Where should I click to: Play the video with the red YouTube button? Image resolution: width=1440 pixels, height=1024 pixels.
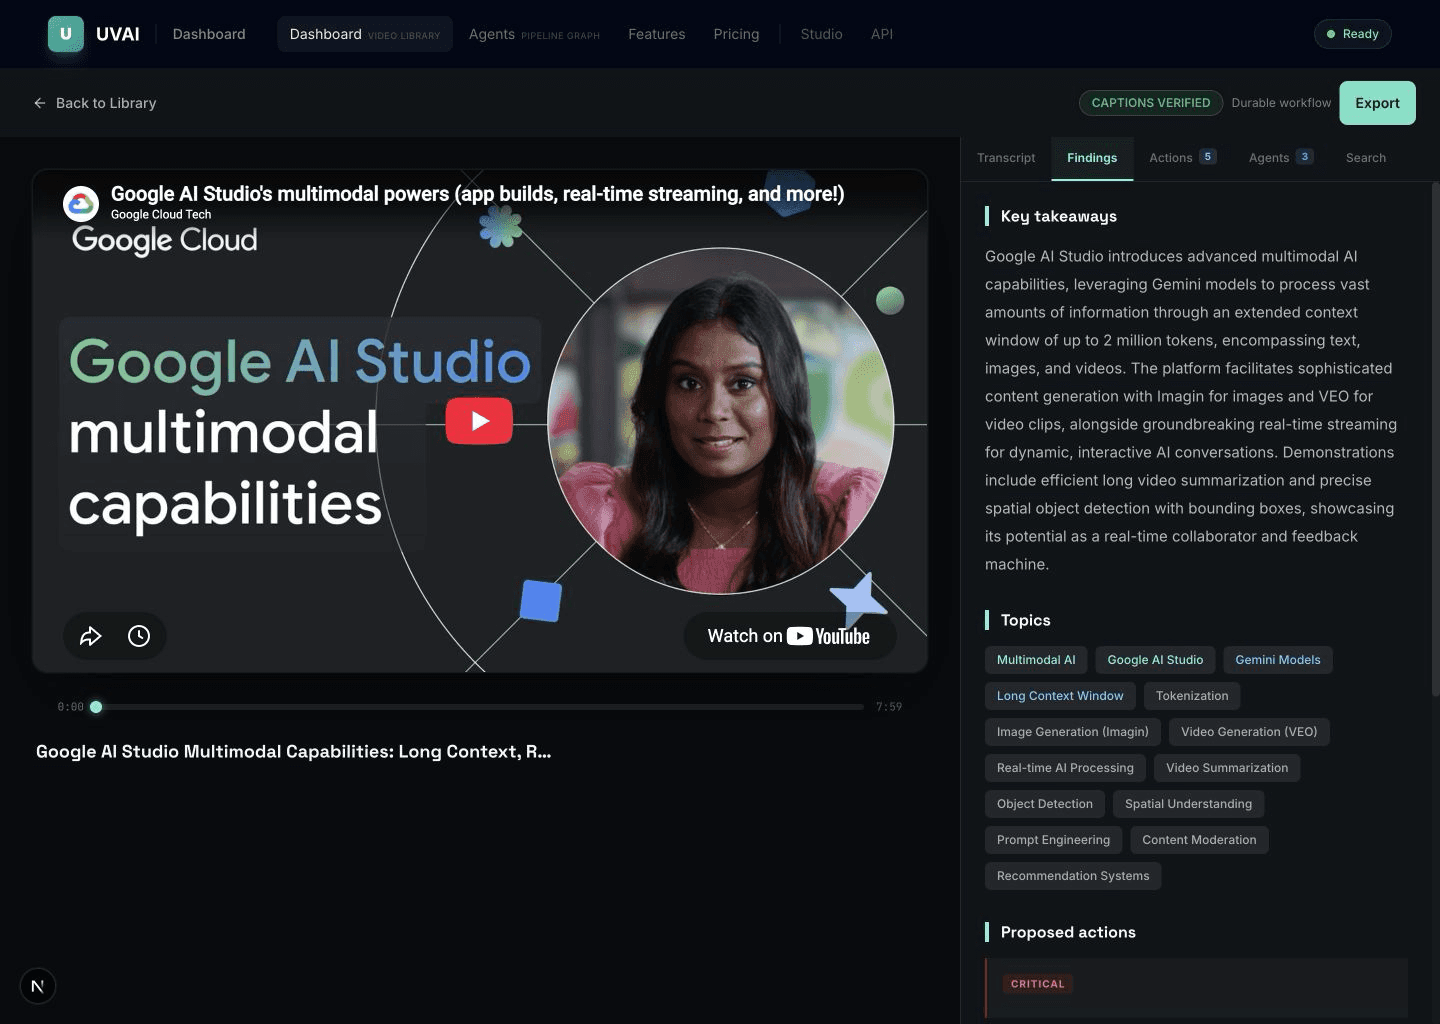click(479, 421)
